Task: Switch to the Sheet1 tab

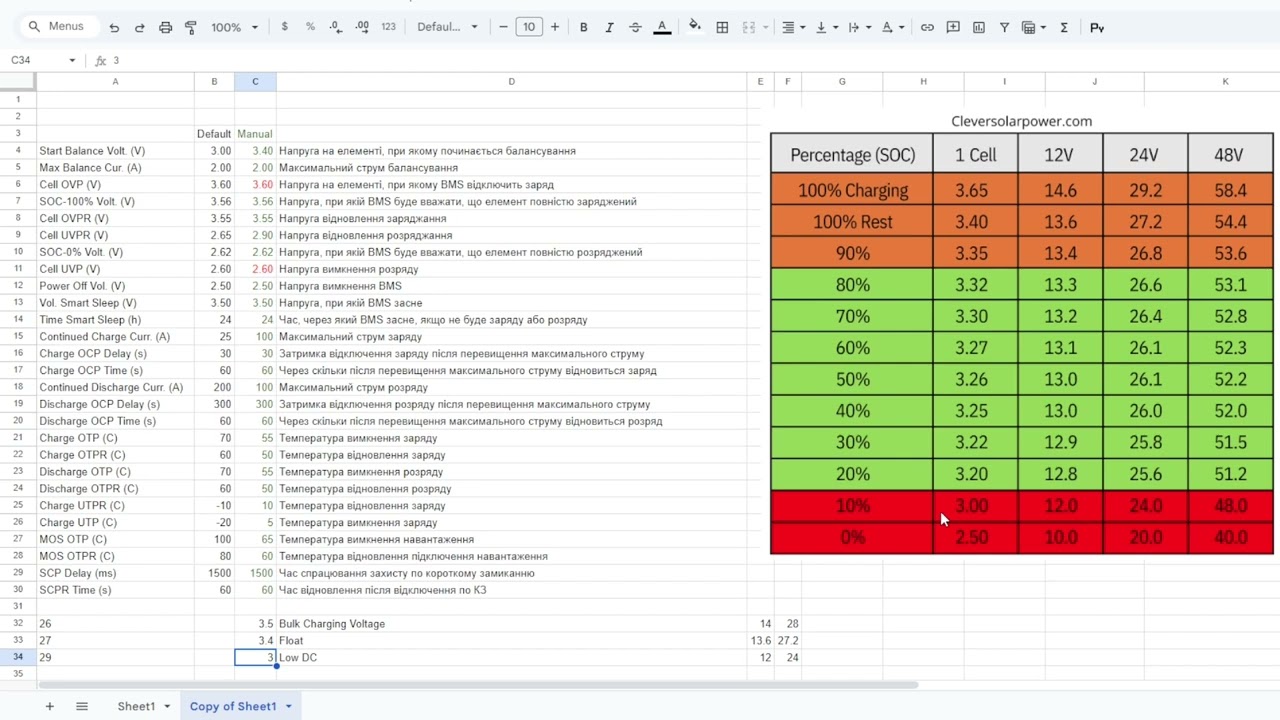Action: tap(136, 706)
